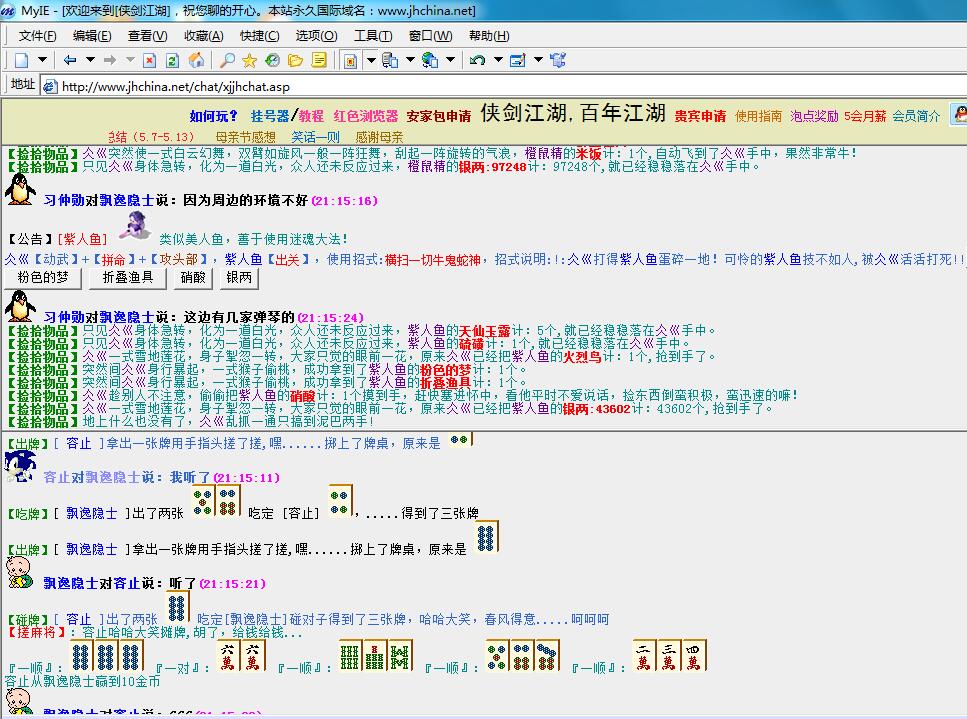Click the page icon in address bar

(x=50, y=86)
